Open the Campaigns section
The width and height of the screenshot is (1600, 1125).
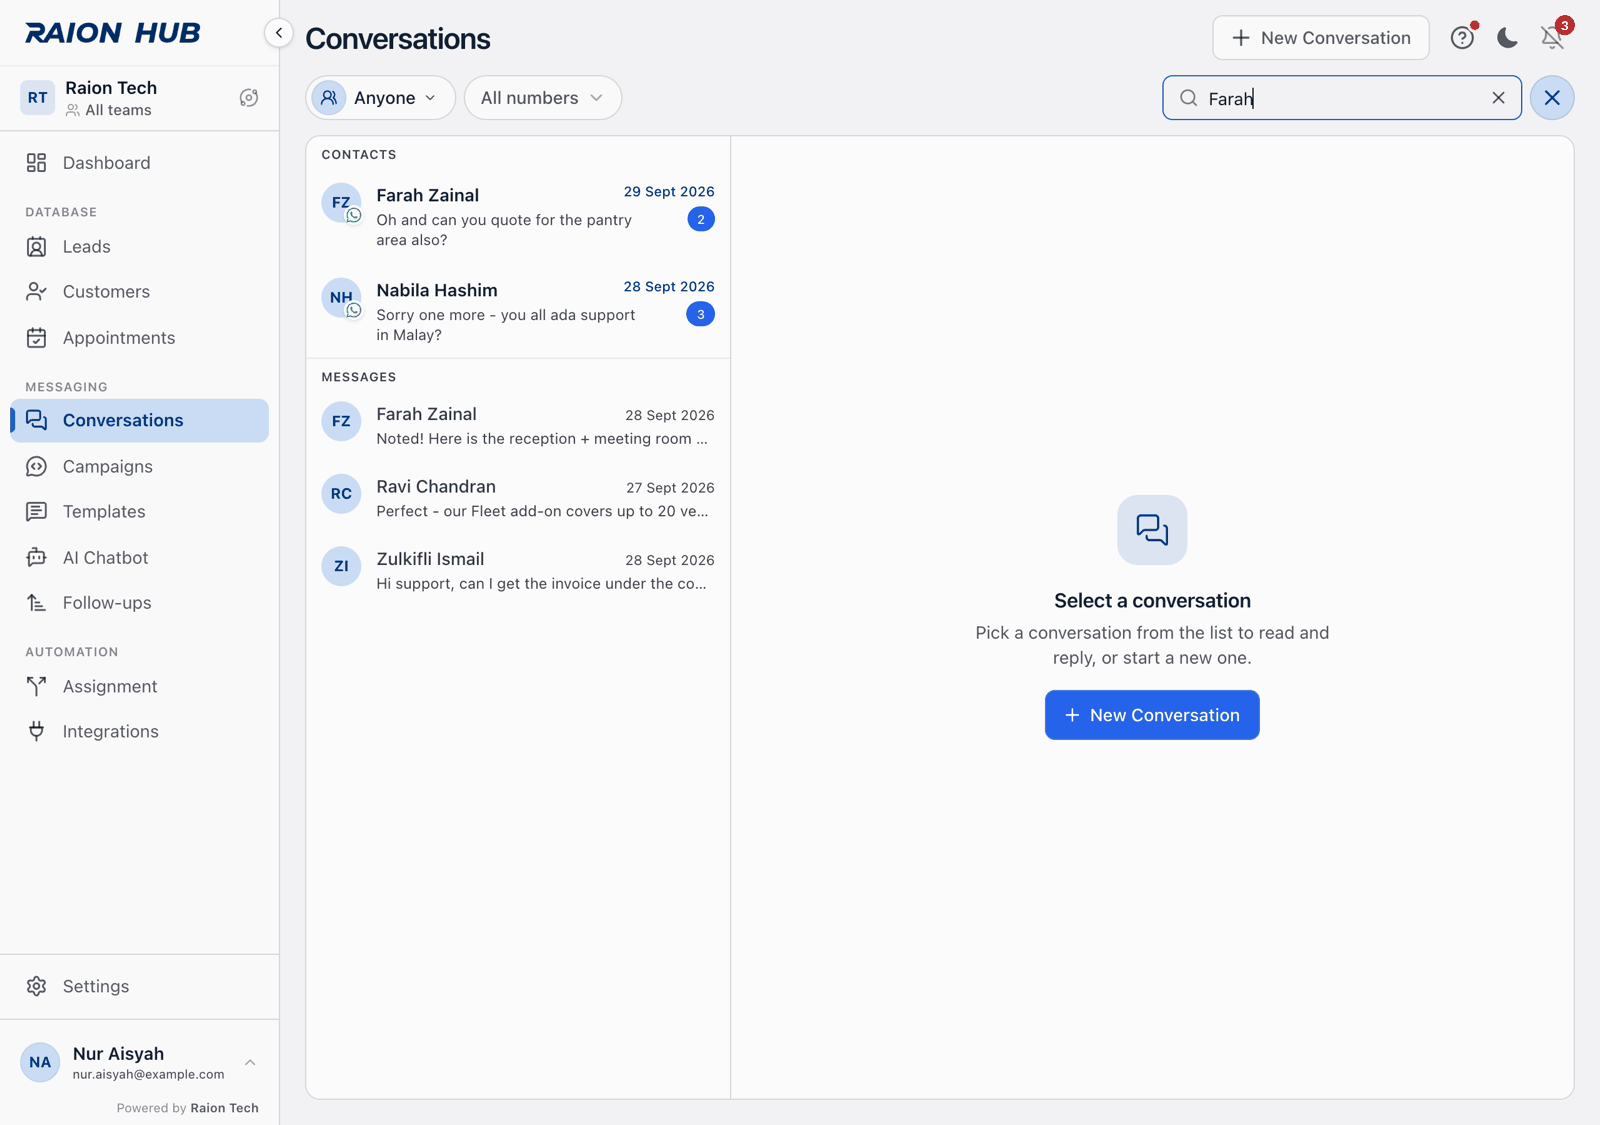pos(140,467)
